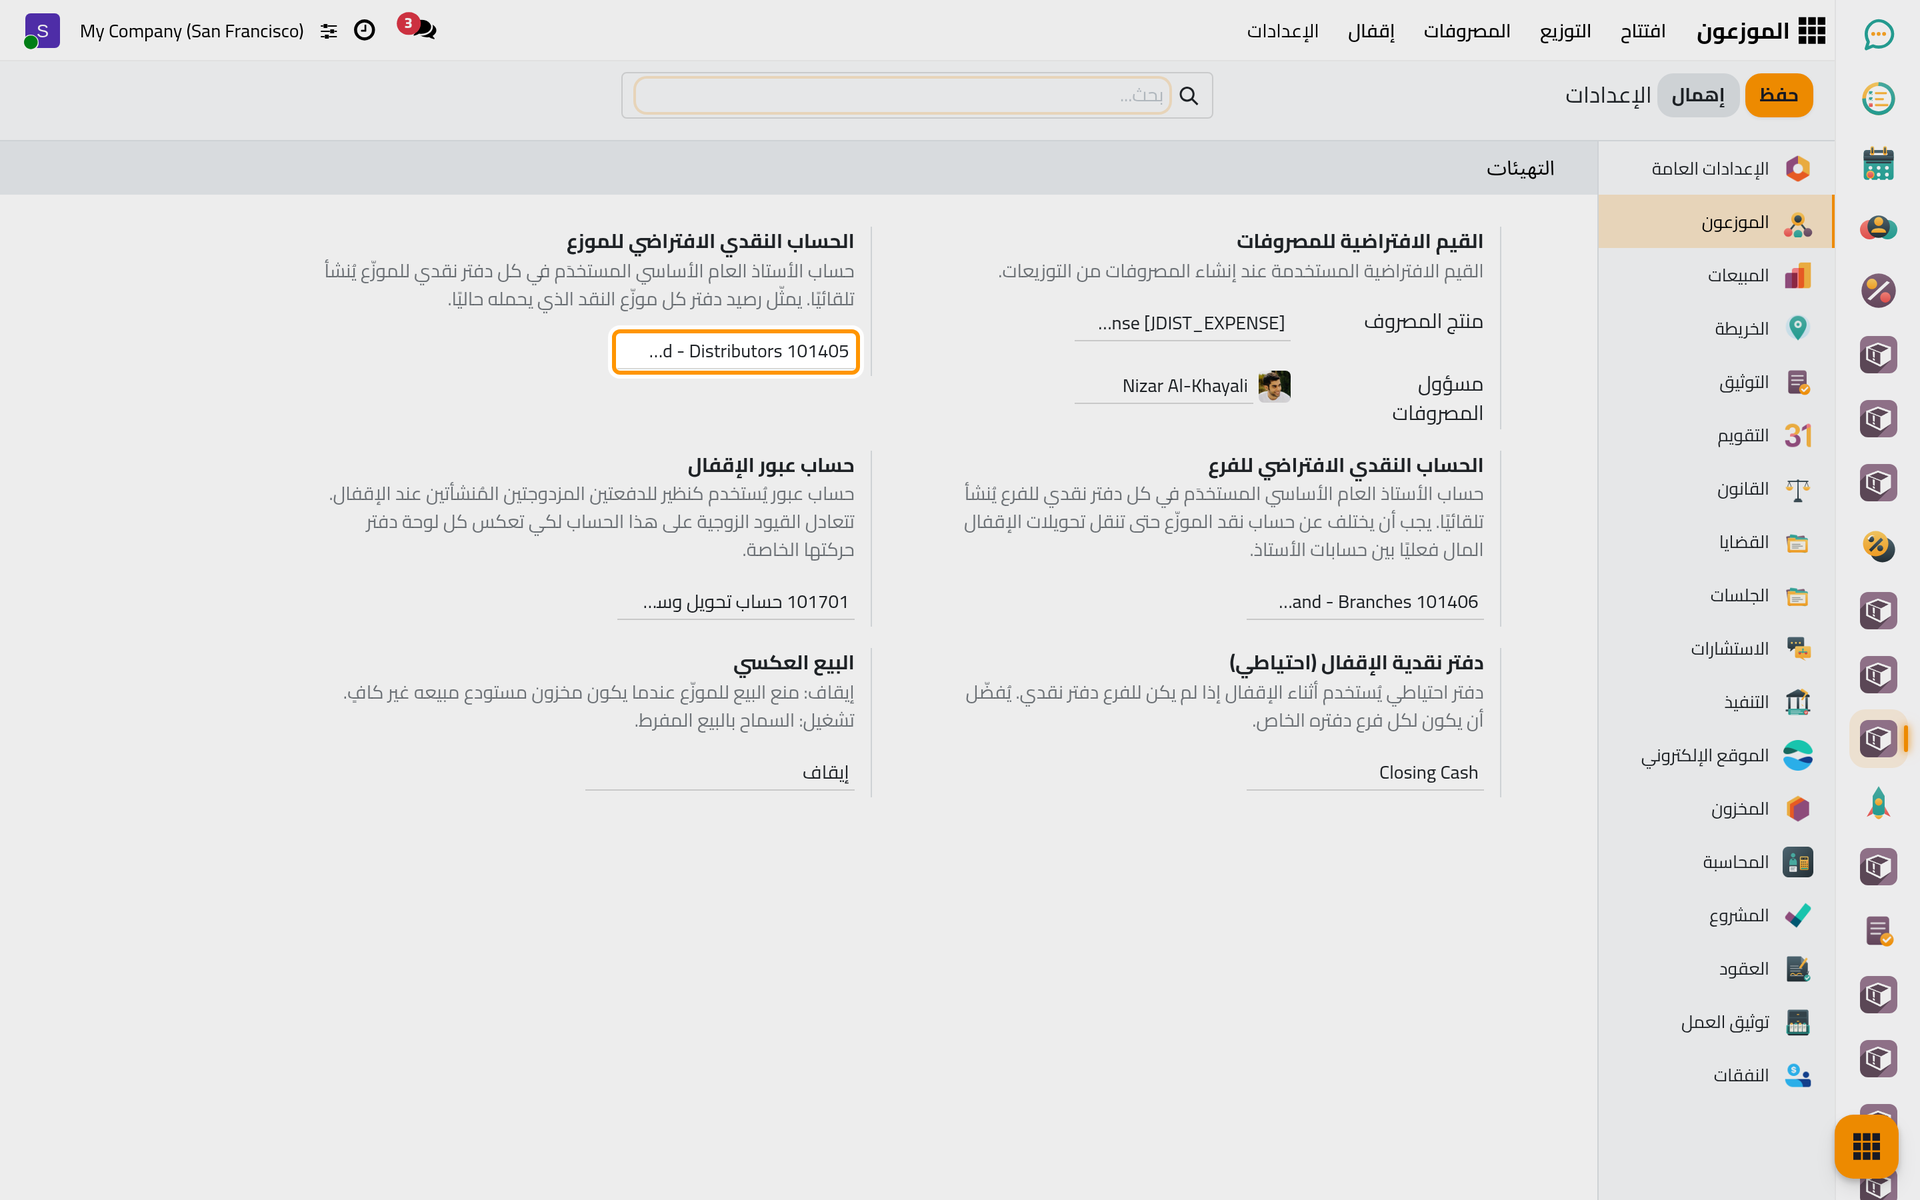Open My Company (San Francisco) switcher

click(x=192, y=31)
